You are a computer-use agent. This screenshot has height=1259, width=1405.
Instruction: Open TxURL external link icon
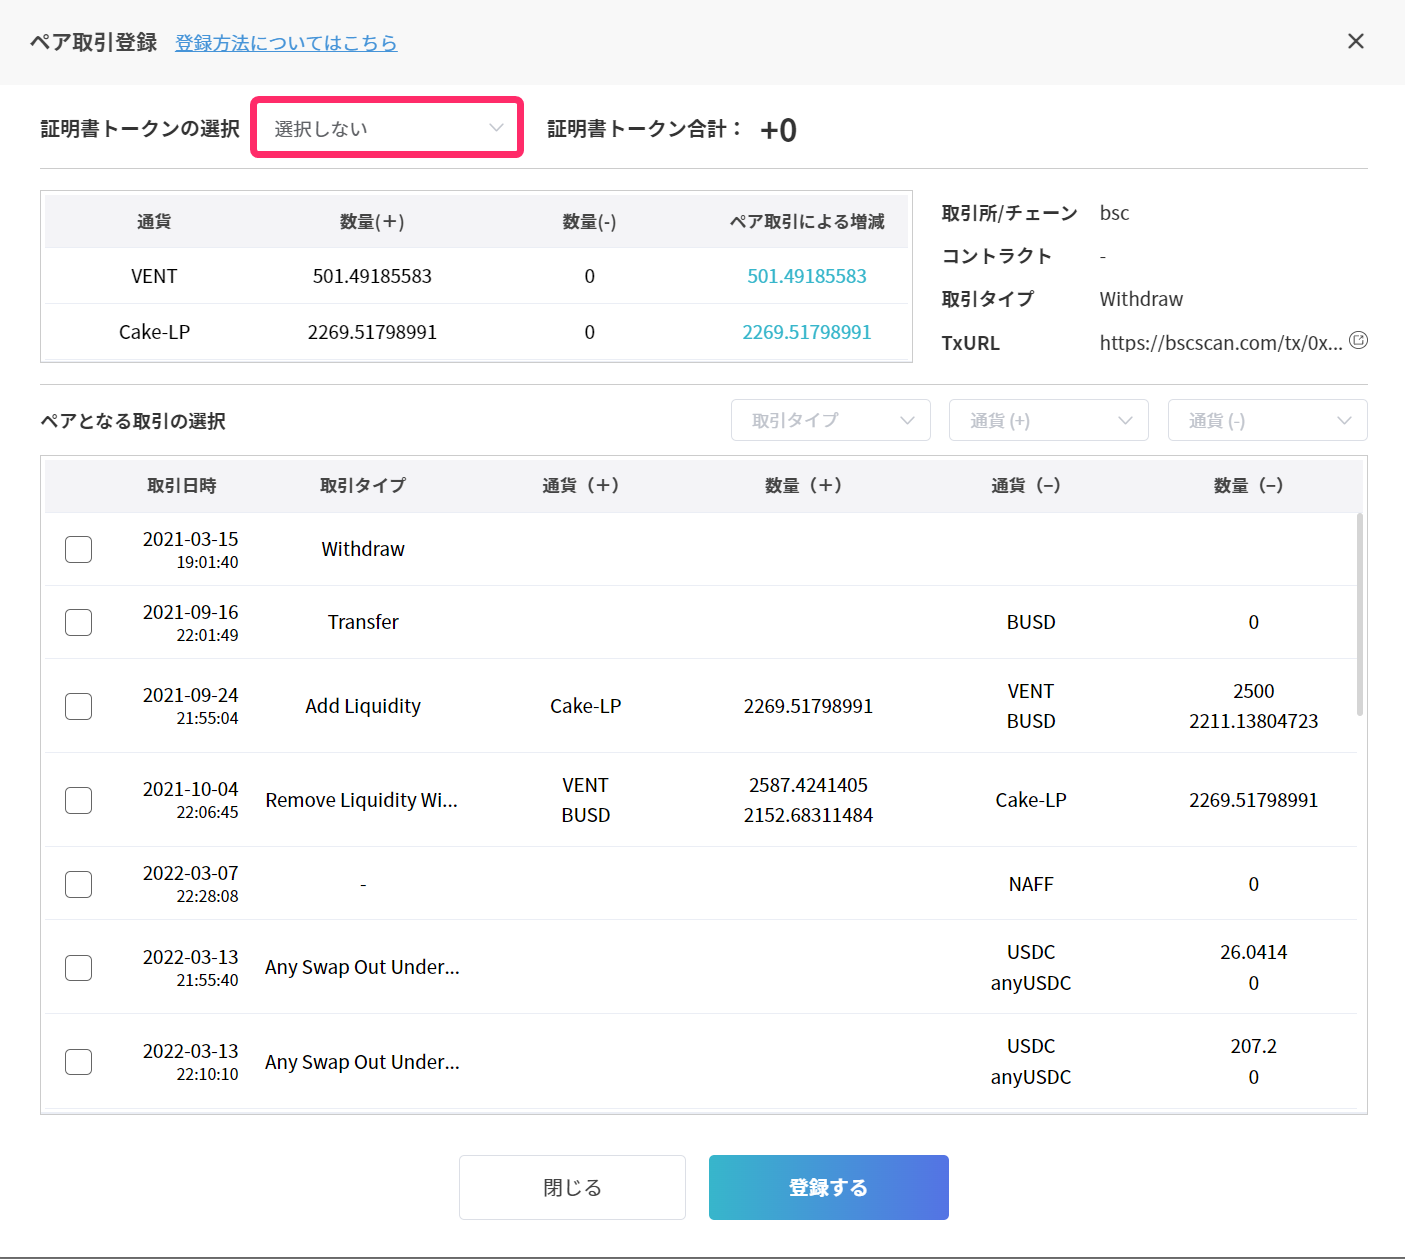[x=1358, y=341]
